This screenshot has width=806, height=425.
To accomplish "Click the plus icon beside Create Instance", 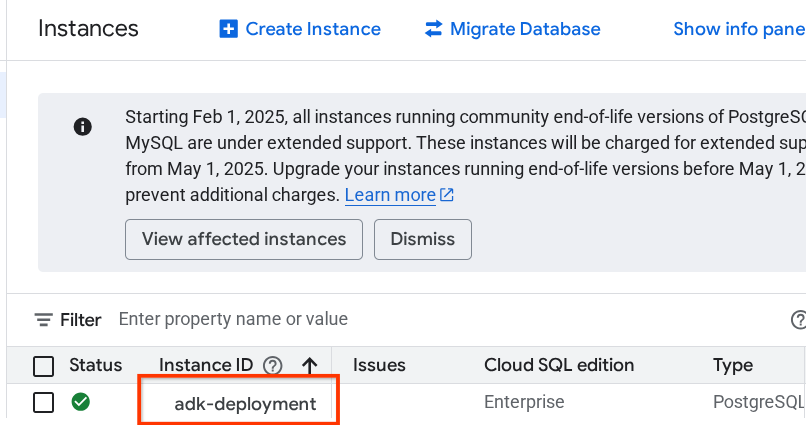I will tap(229, 29).
